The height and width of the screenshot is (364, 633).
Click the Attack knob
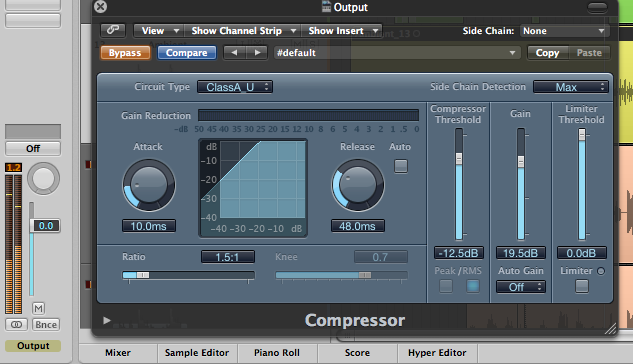(x=149, y=185)
